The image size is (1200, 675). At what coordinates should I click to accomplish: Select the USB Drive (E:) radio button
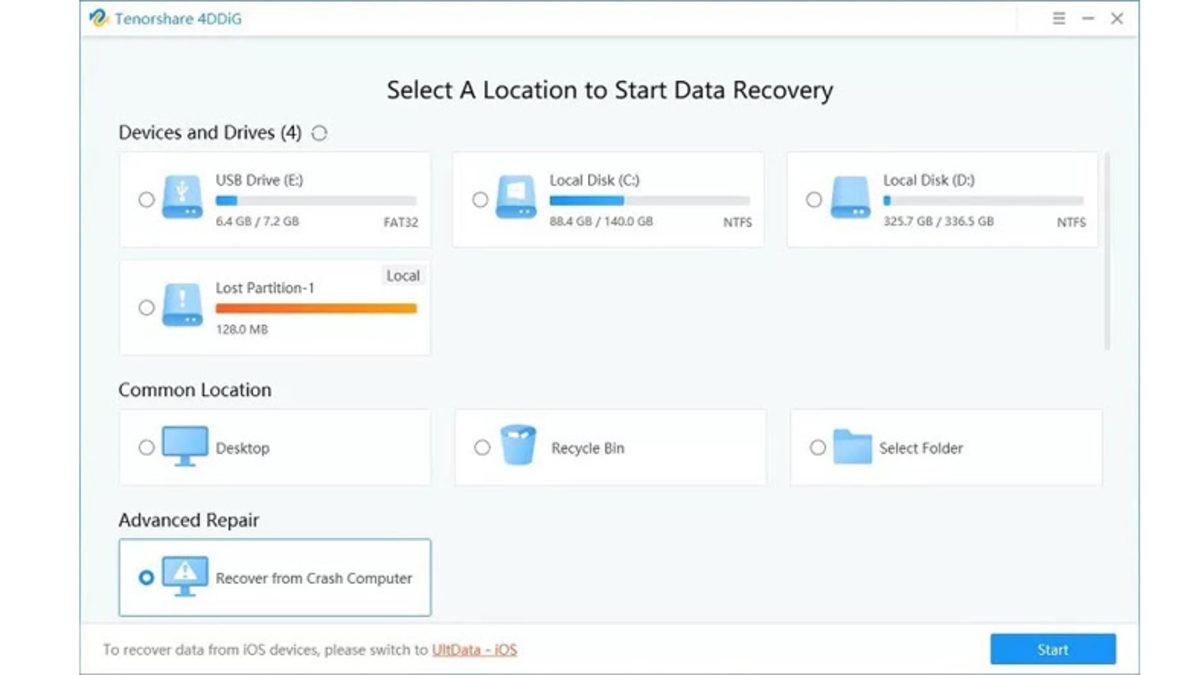pos(146,200)
